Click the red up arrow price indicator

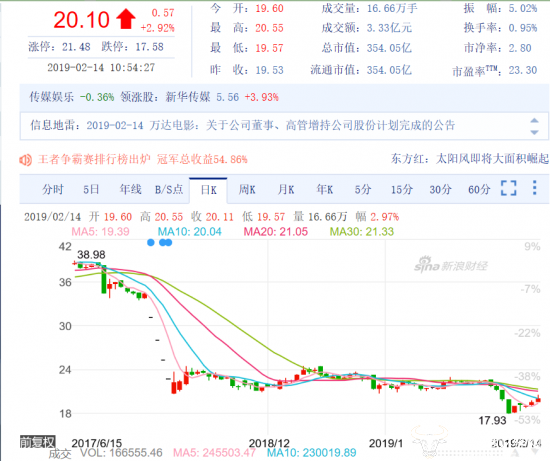tap(126, 19)
